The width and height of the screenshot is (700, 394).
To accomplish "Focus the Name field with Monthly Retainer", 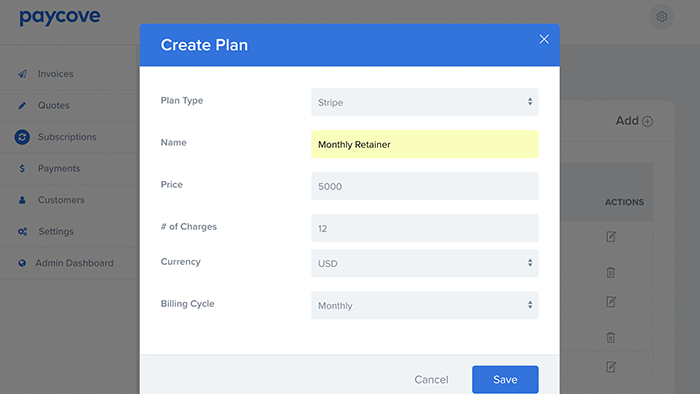I will [425, 144].
